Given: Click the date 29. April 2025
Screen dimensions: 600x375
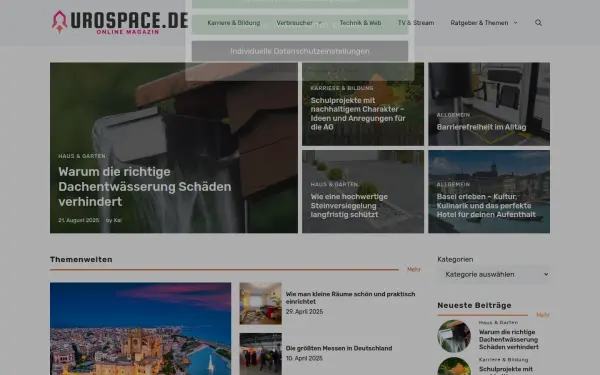Looking at the screenshot, I should coord(304,312).
